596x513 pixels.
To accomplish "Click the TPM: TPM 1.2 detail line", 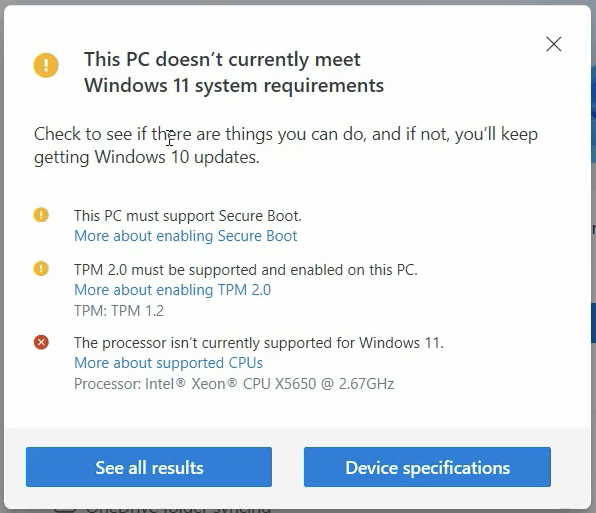I will tap(119, 311).
